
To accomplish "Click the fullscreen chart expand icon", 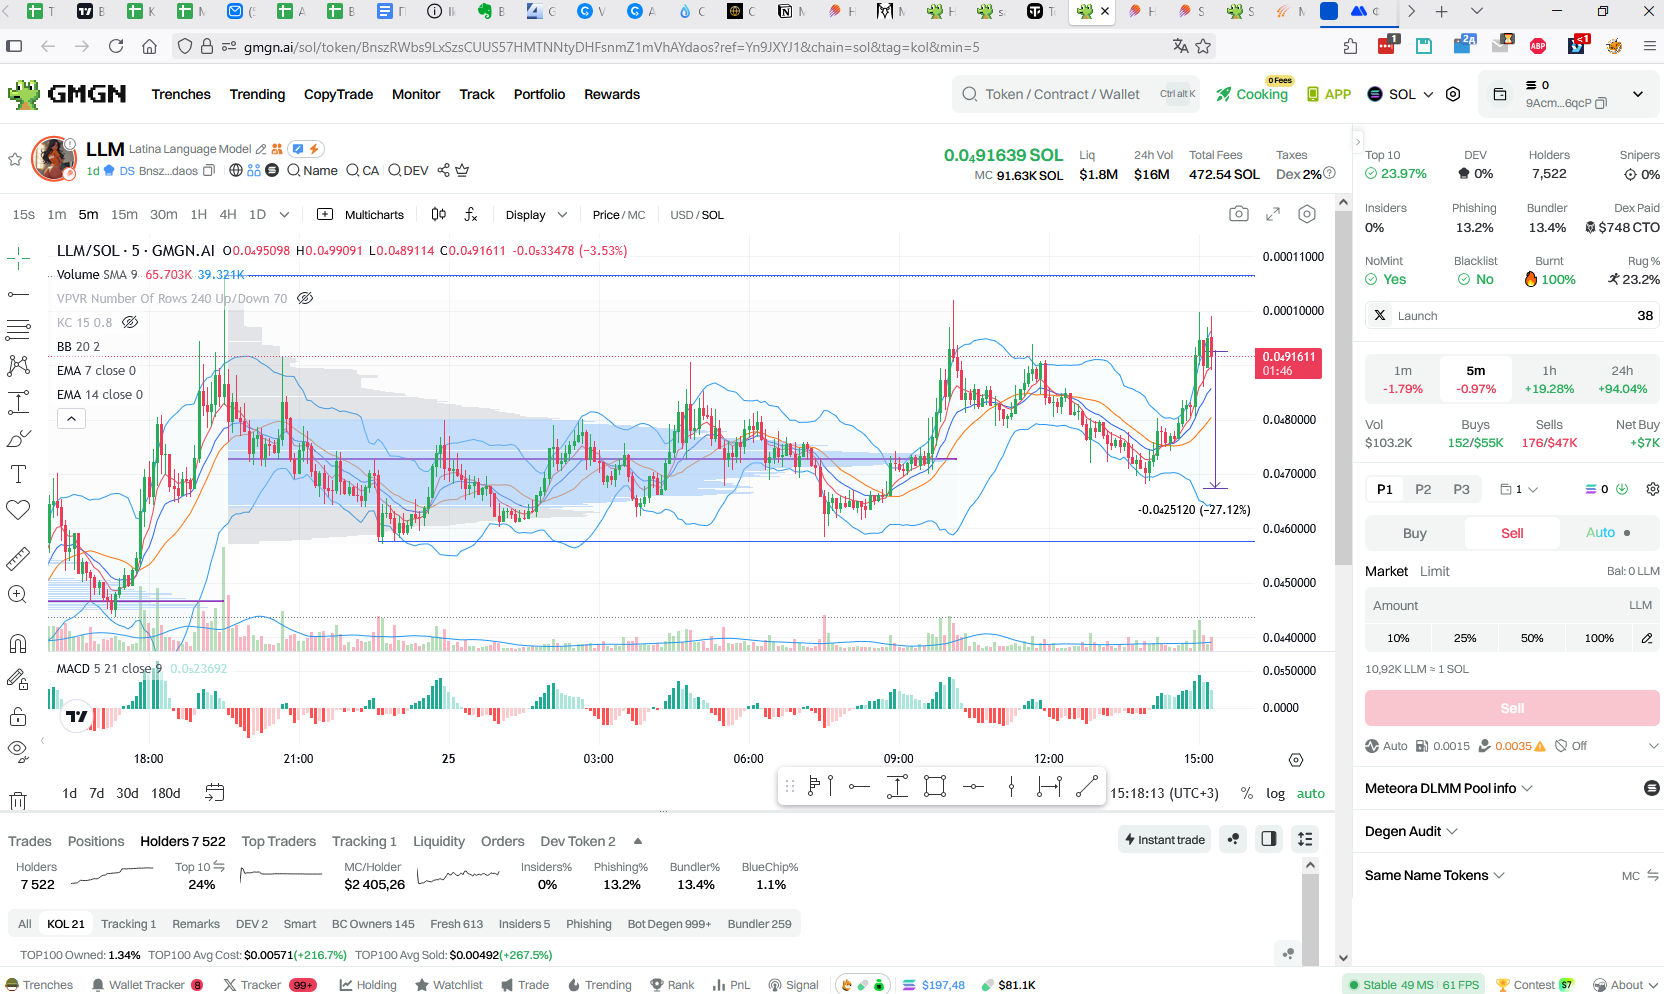I will (1273, 214).
